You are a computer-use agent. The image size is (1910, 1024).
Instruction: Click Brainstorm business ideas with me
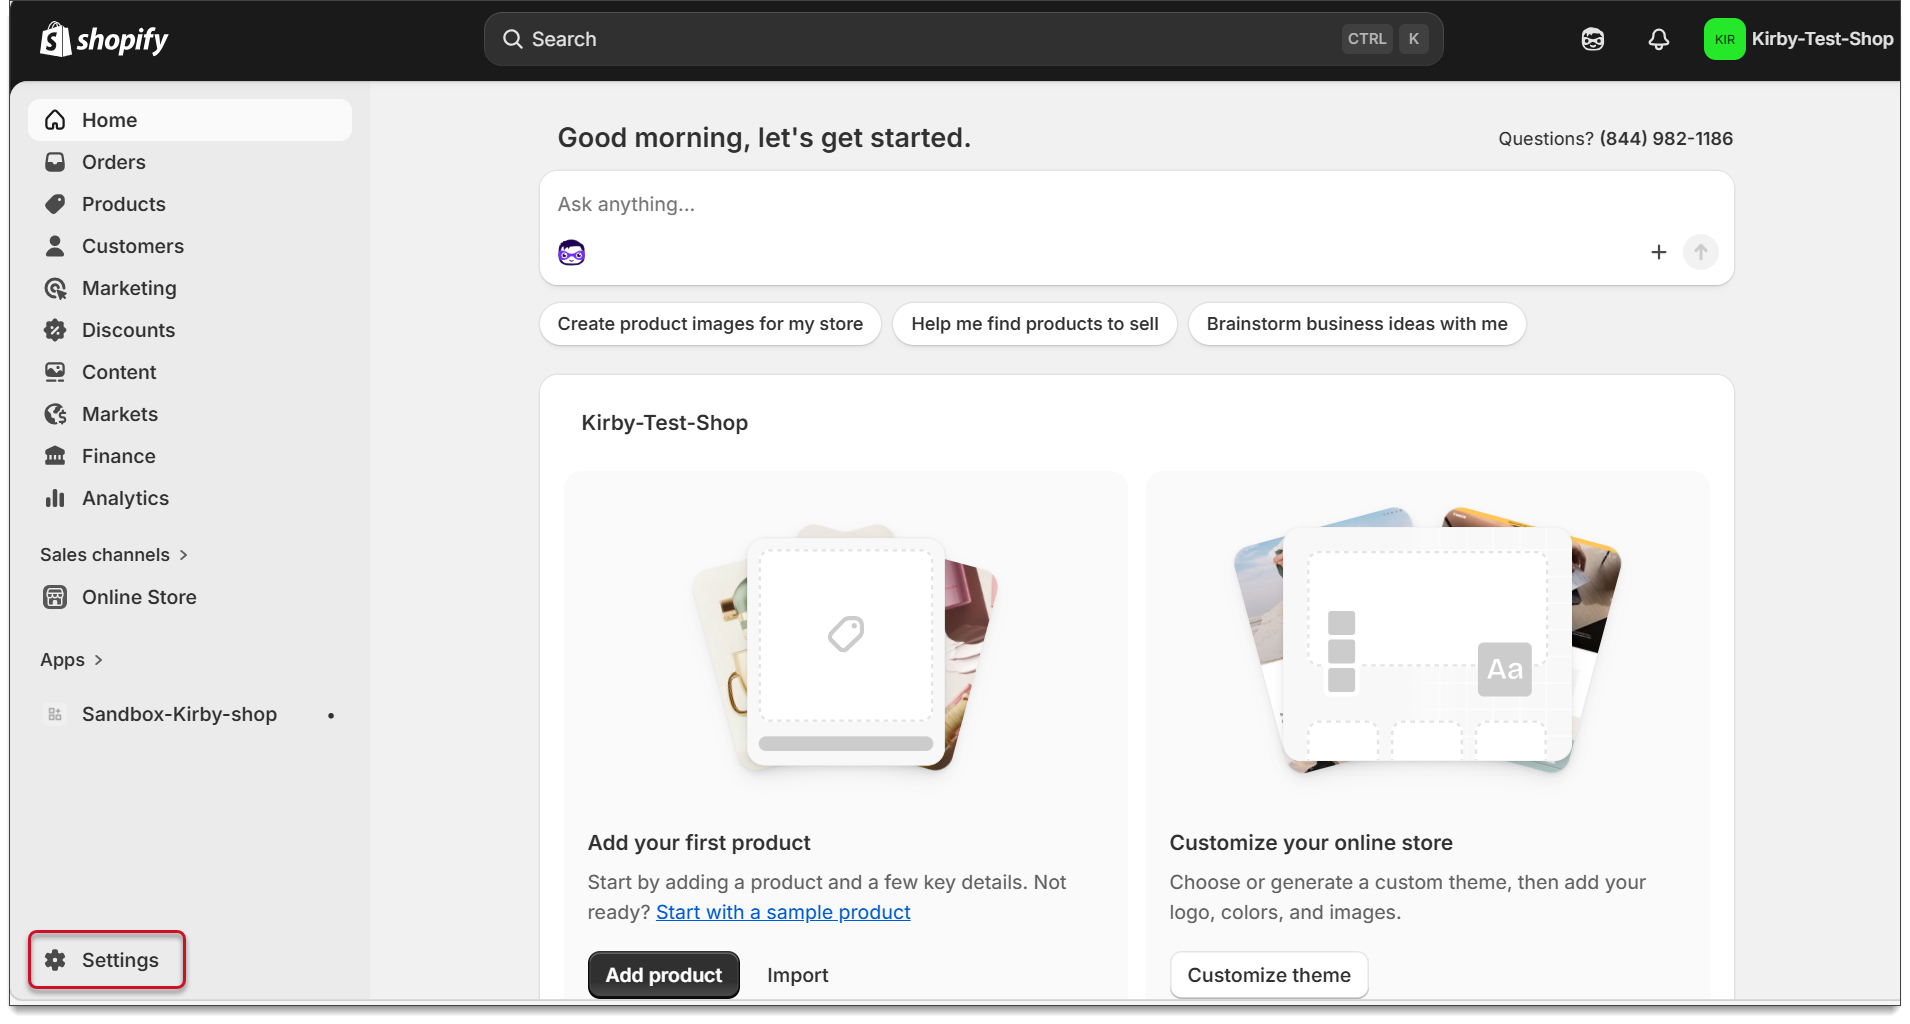tap(1357, 324)
